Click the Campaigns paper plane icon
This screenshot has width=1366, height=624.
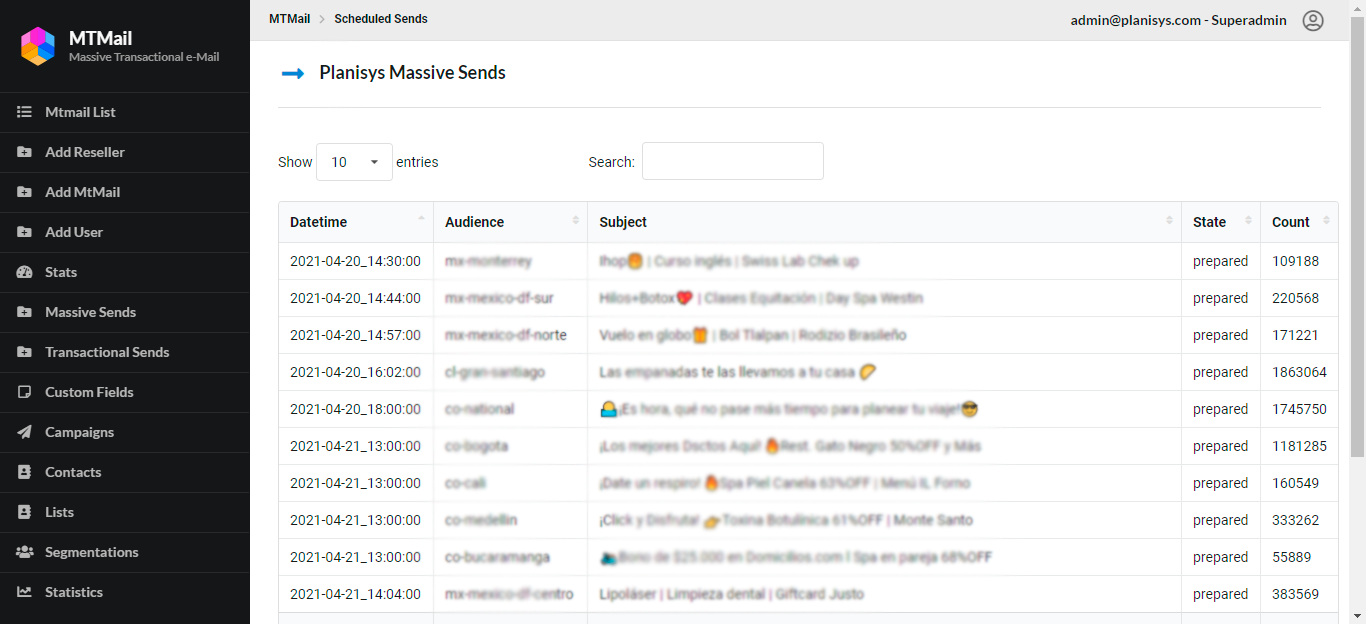point(25,432)
